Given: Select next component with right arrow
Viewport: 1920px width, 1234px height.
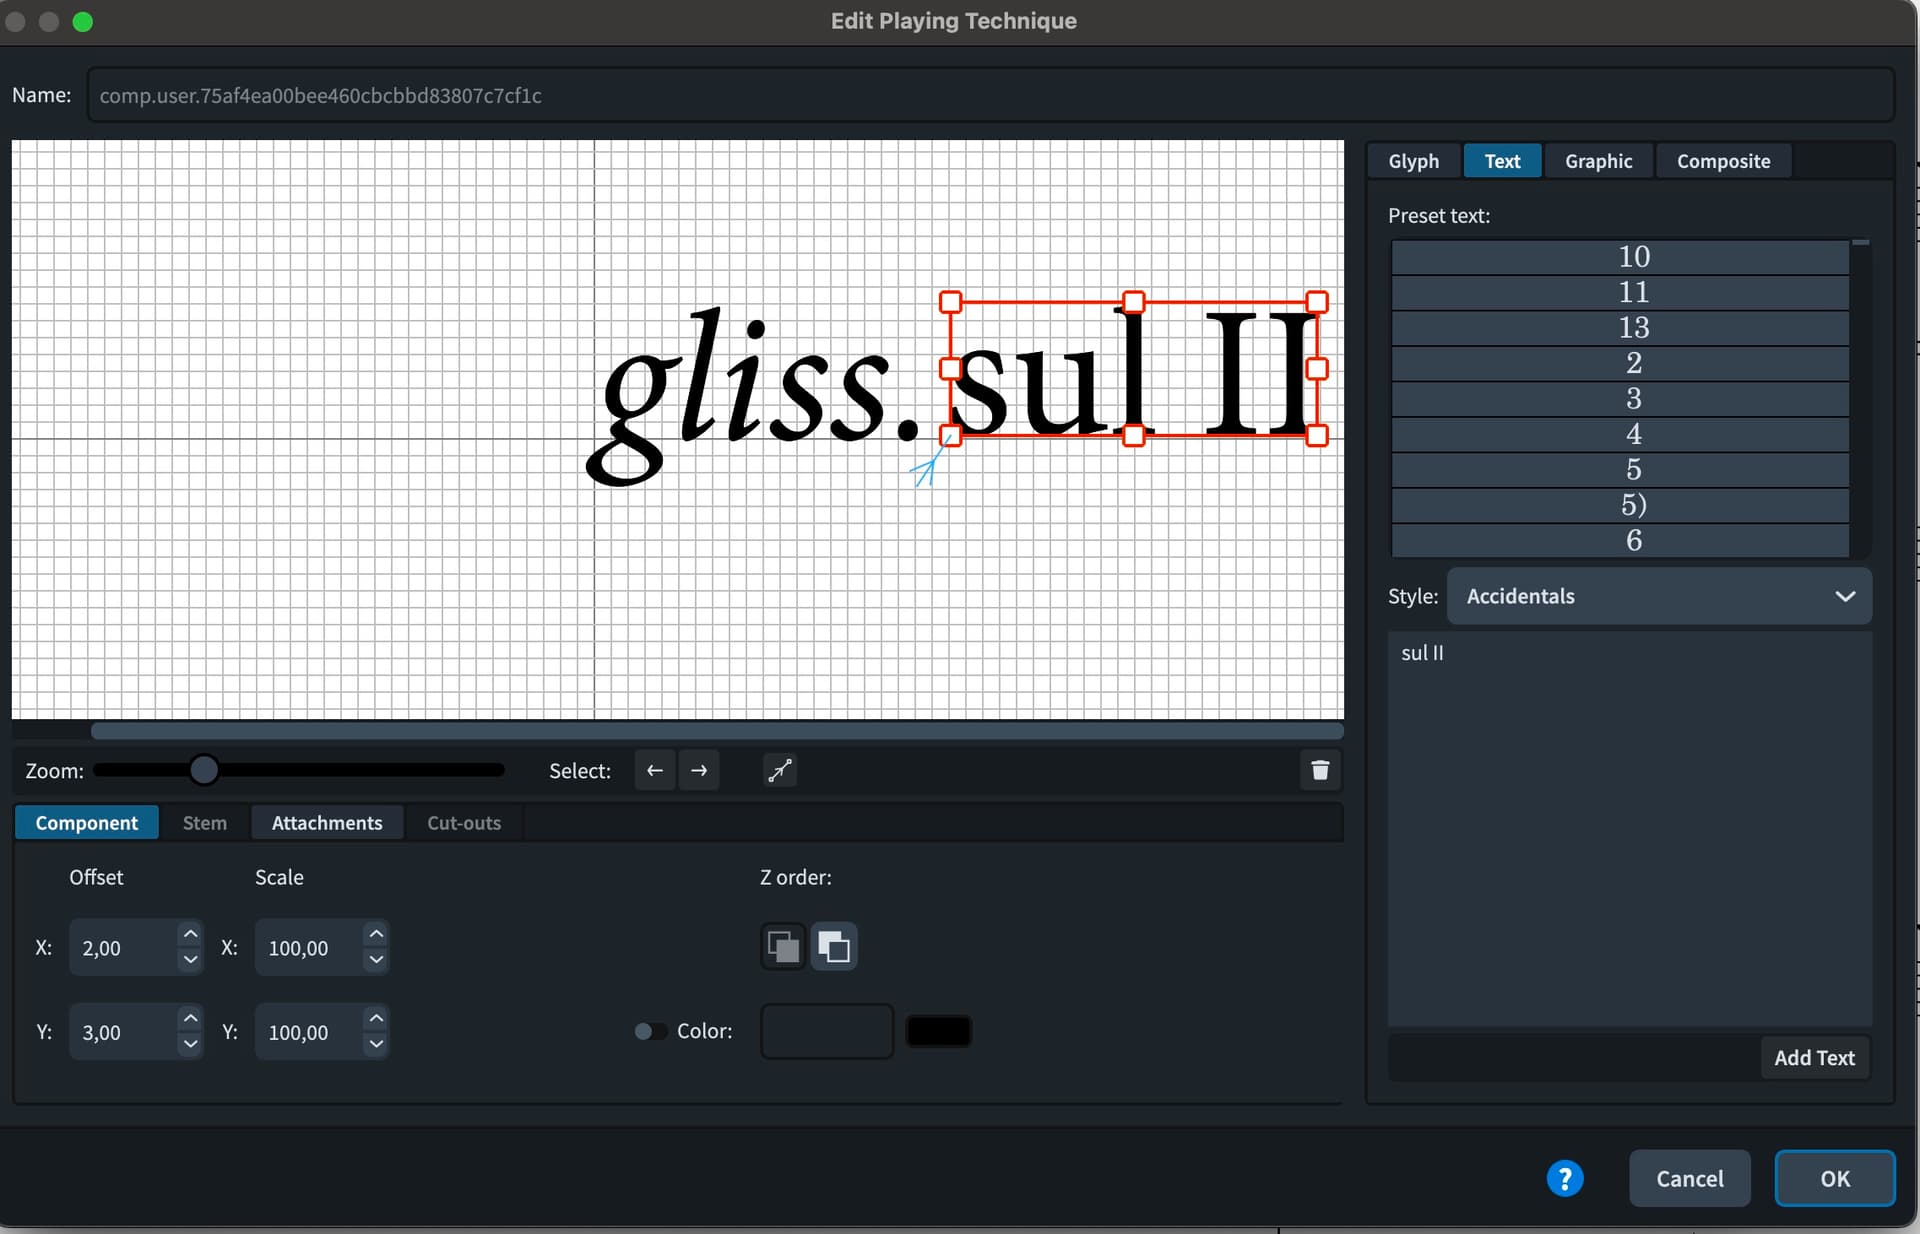Looking at the screenshot, I should tap(699, 770).
